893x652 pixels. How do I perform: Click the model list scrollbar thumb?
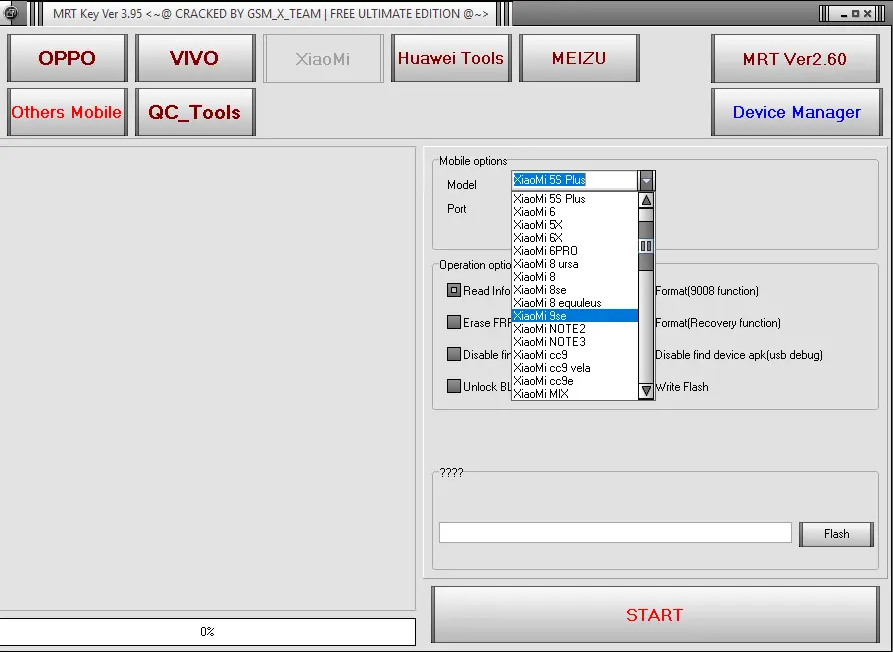pyautogui.click(x=646, y=246)
